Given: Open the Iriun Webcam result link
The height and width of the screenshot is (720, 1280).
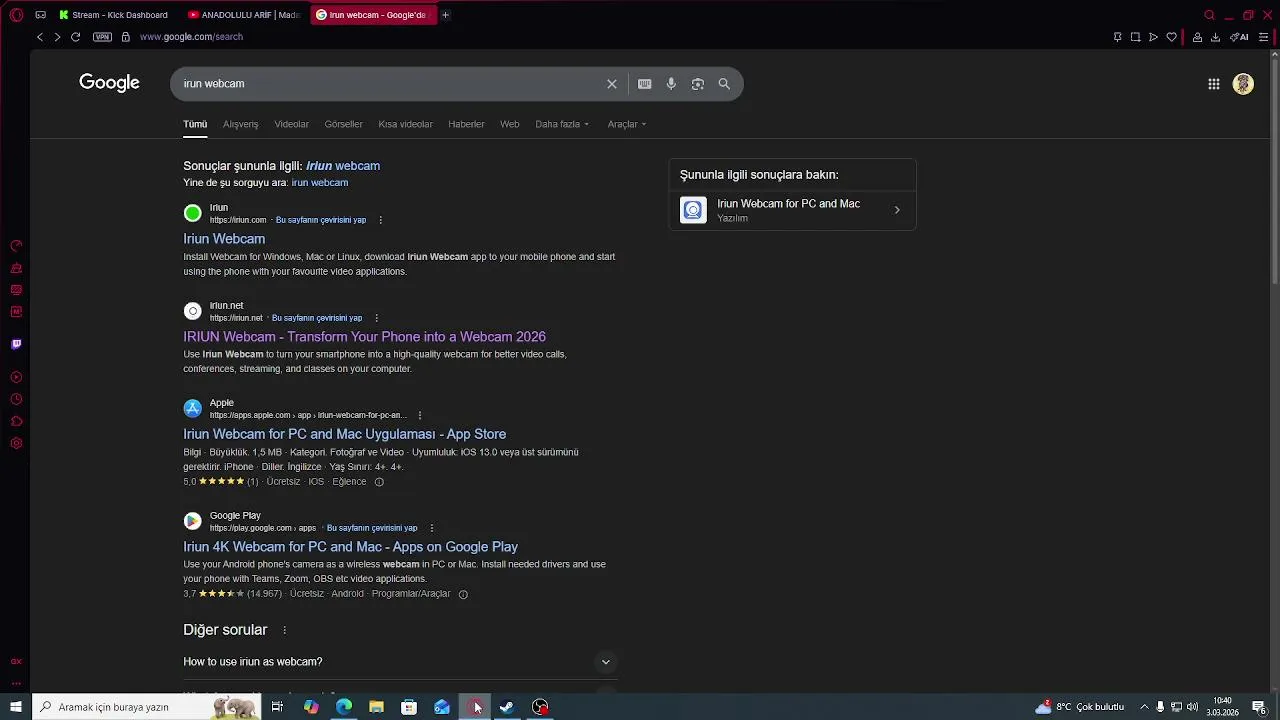Looking at the screenshot, I should pyautogui.click(x=224, y=239).
